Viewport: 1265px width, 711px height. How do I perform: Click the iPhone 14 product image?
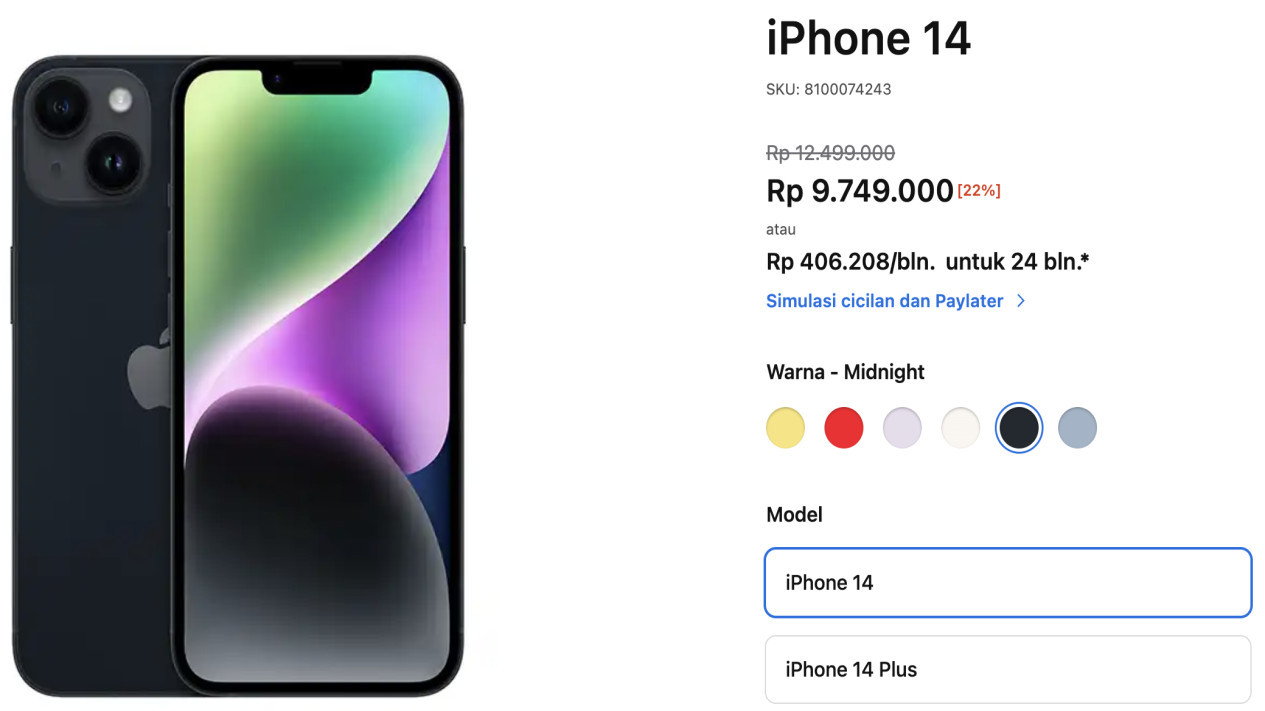238,376
